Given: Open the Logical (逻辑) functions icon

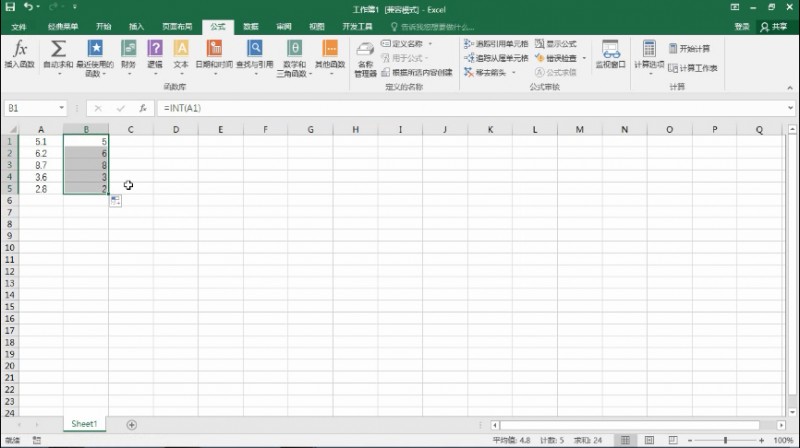Looking at the screenshot, I should 155,48.
